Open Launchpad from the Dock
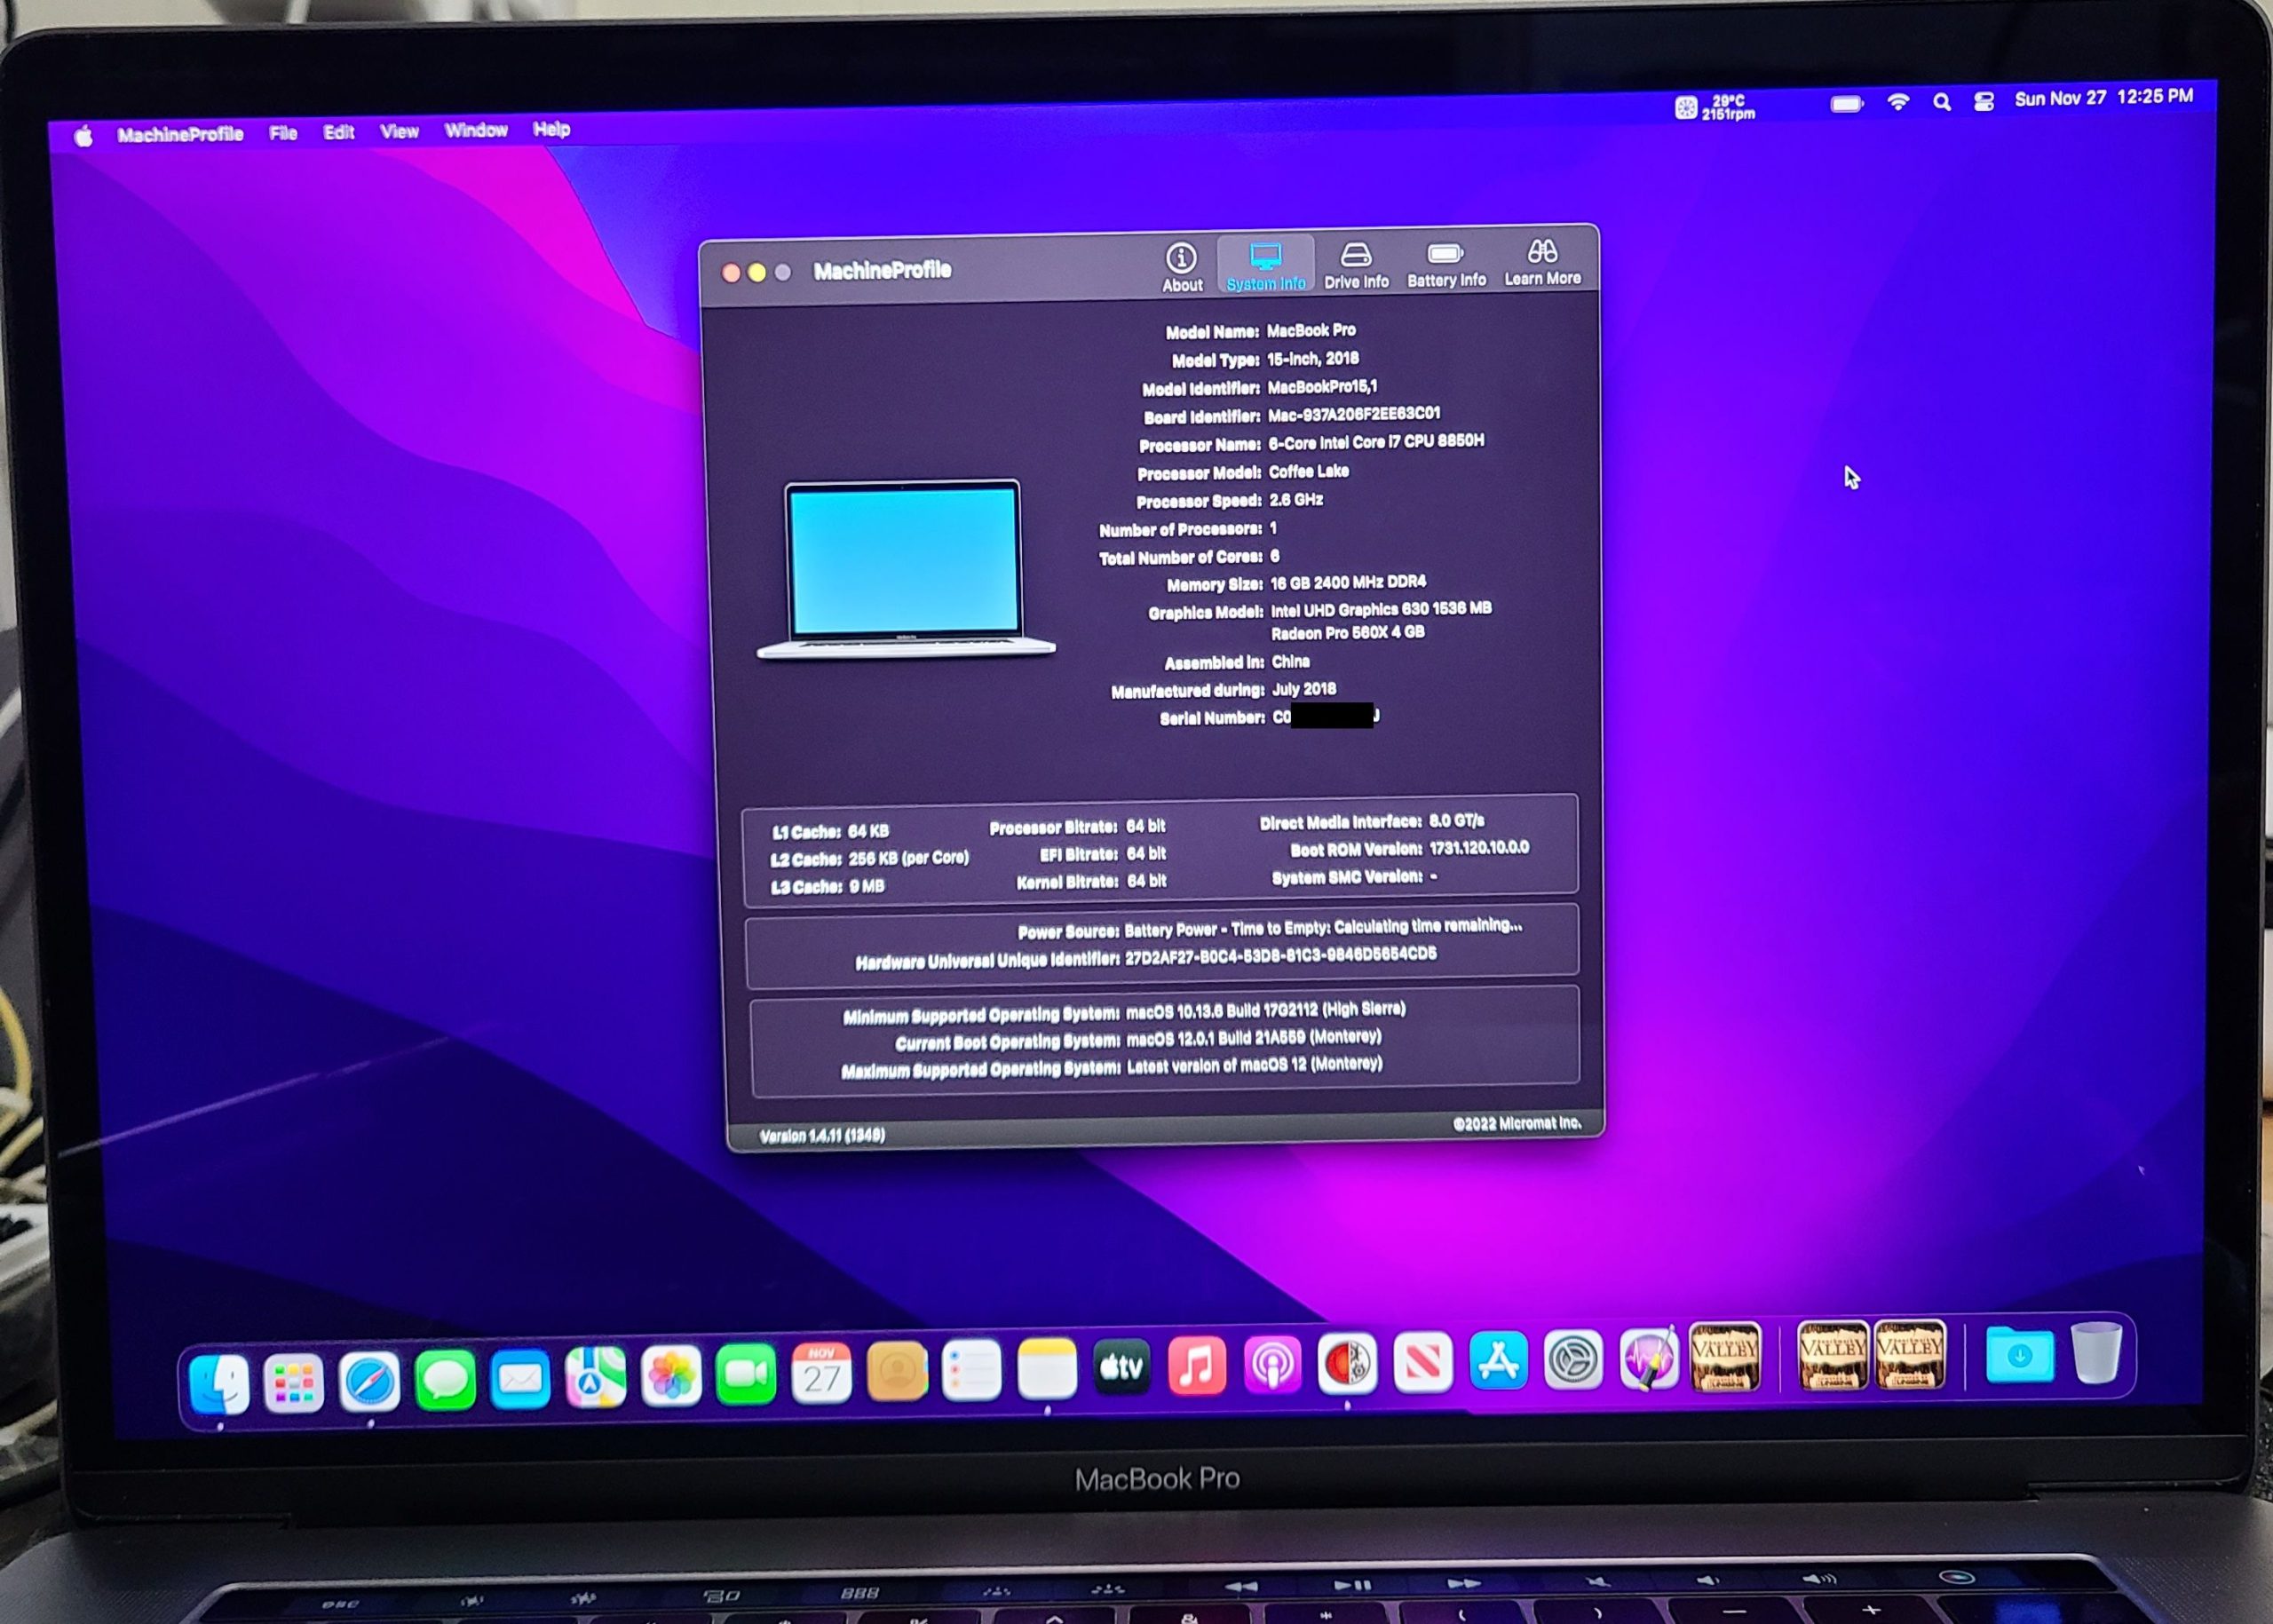This screenshot has width=2273, height=1624. point(294,1383)
